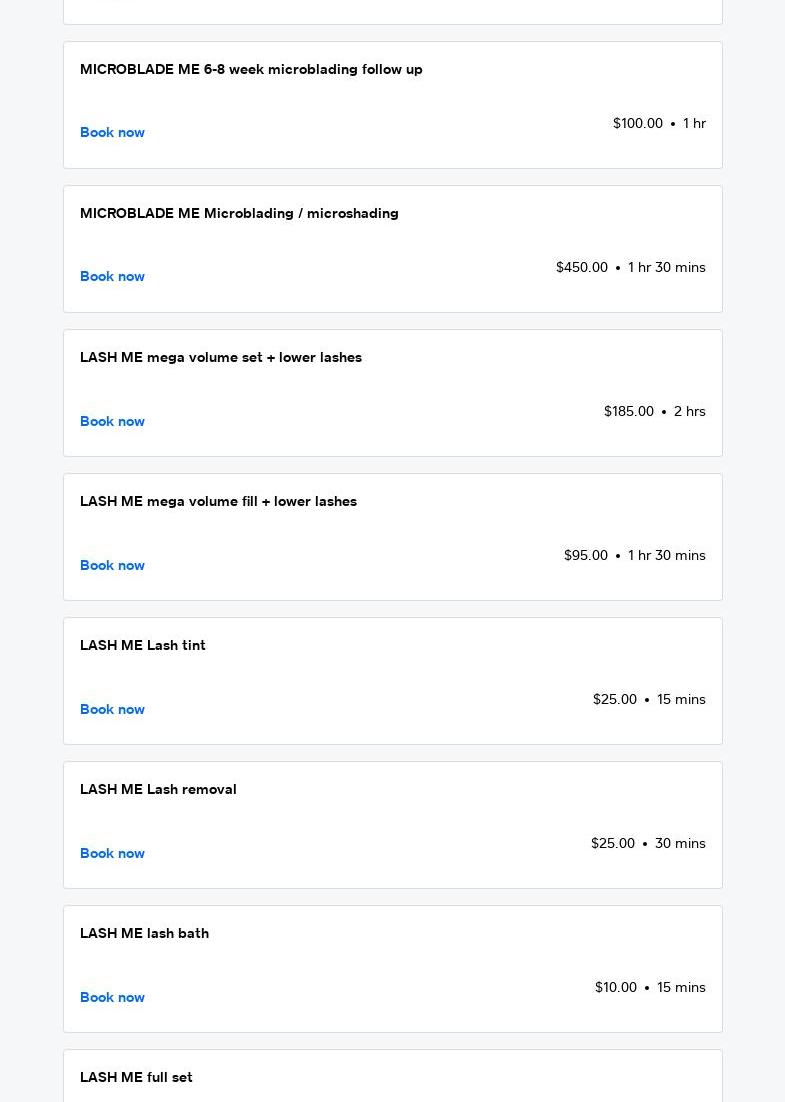
Task: Book now for Lash removal service
Action: (x=112, y=853)
